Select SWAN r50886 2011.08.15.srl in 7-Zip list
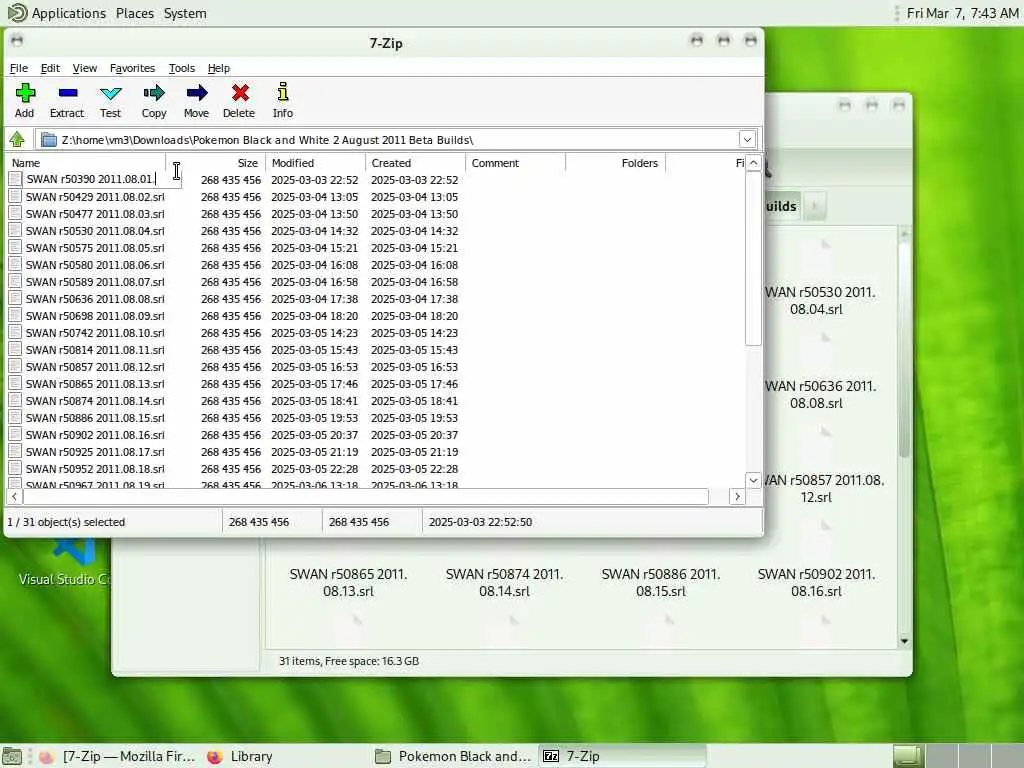Screen dimensions: 1024x768 point(95,418)
